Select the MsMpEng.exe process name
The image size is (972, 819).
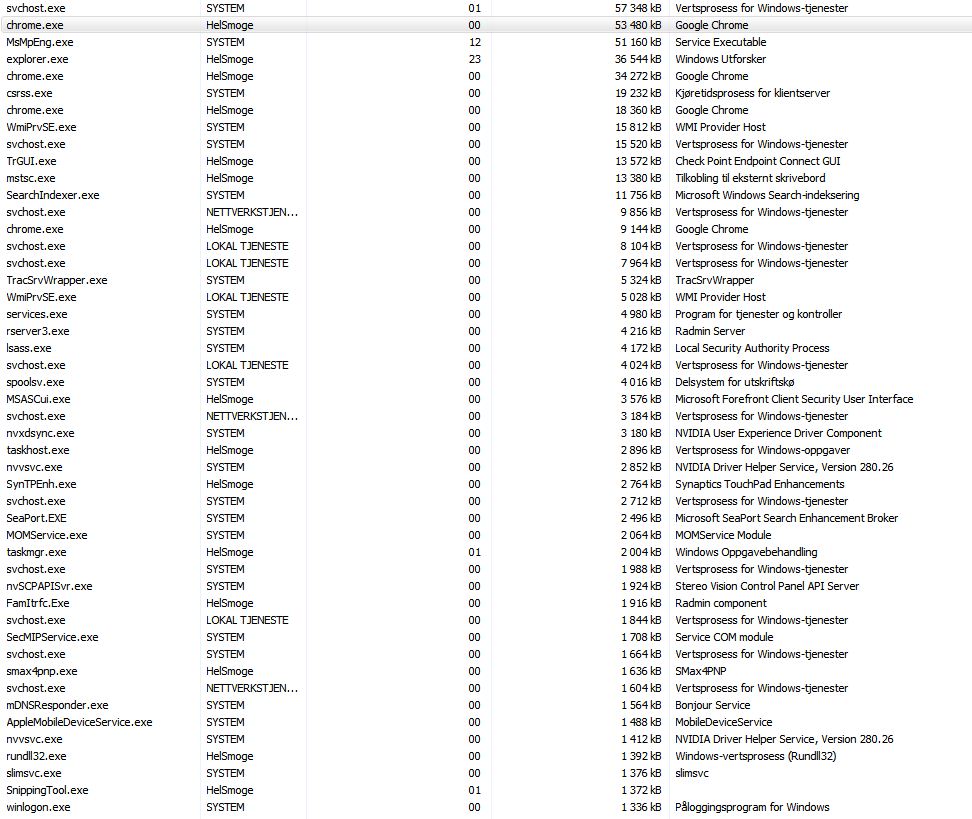(x=40, y=42)
